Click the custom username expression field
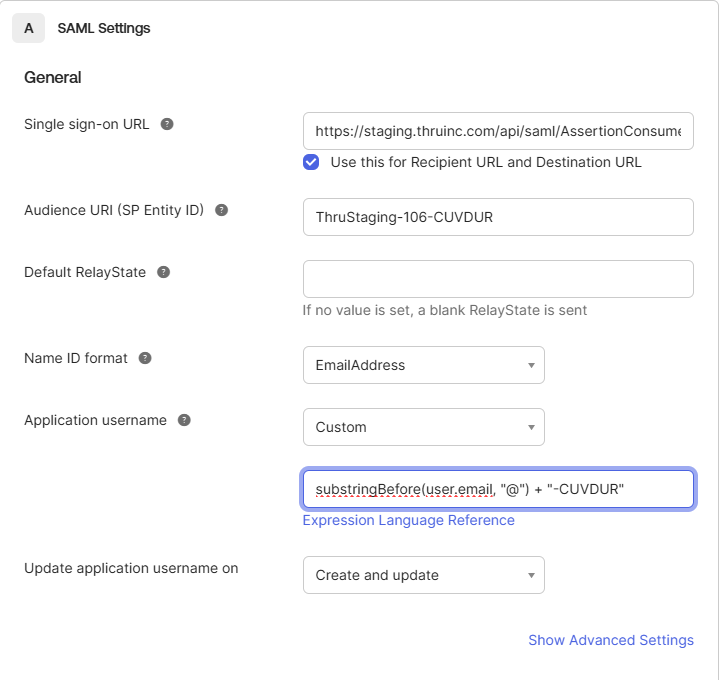 click(498, 489)
